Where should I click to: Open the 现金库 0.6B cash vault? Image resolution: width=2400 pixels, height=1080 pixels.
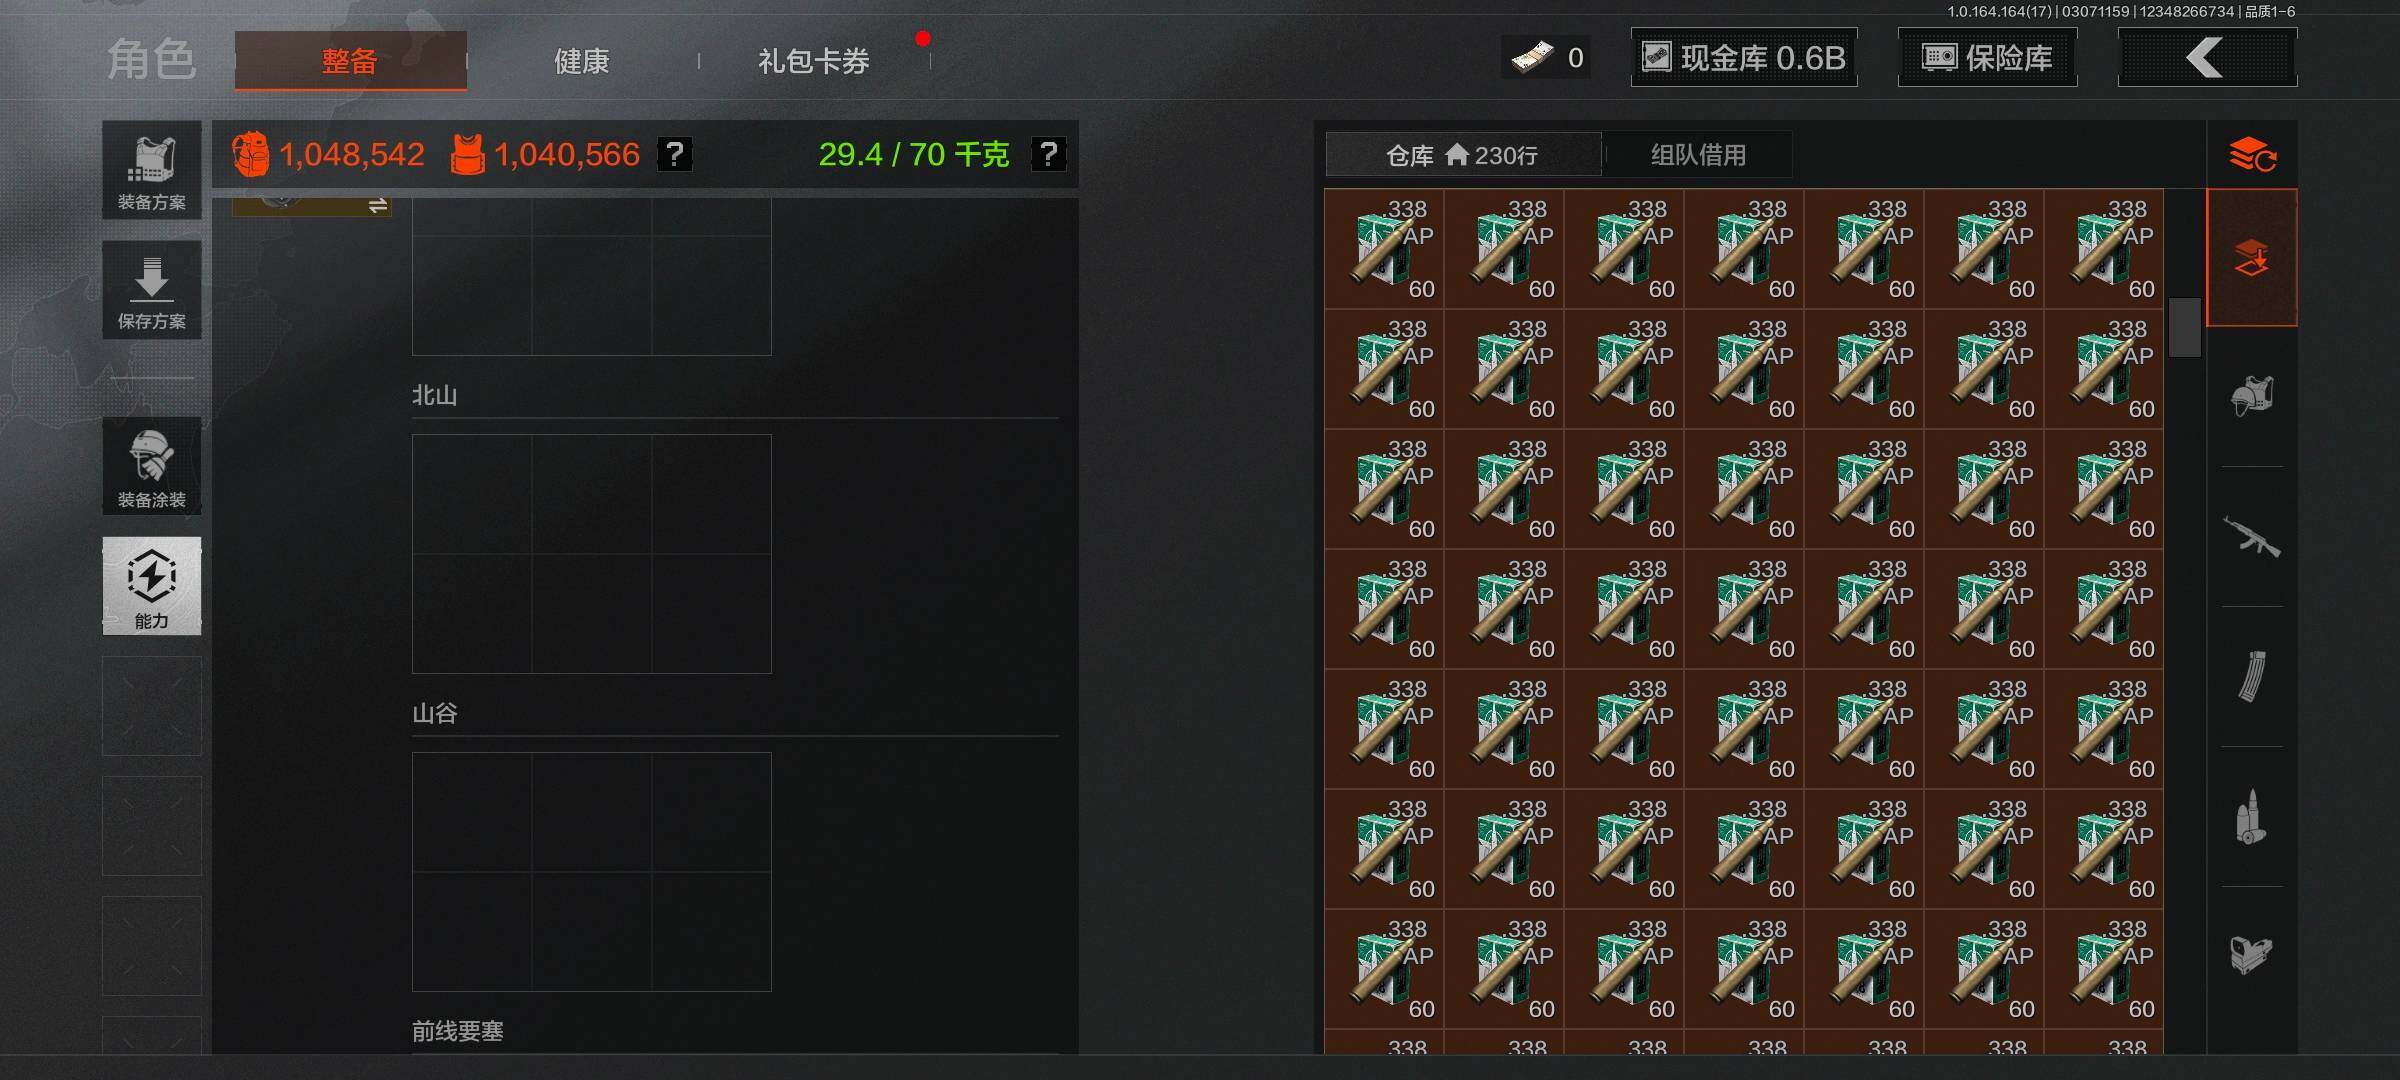1744,57
